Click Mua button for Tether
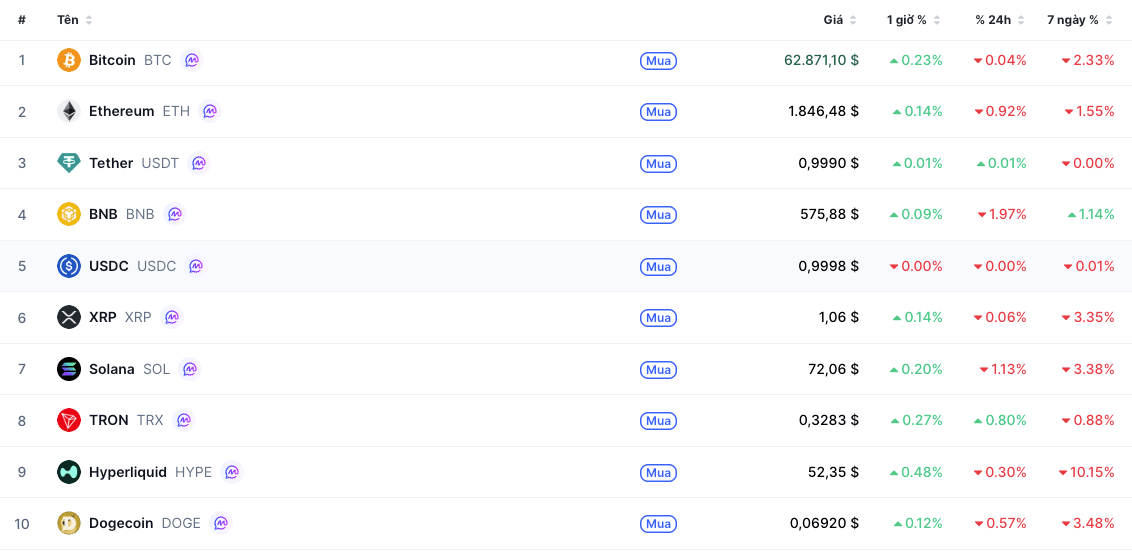 658,164
